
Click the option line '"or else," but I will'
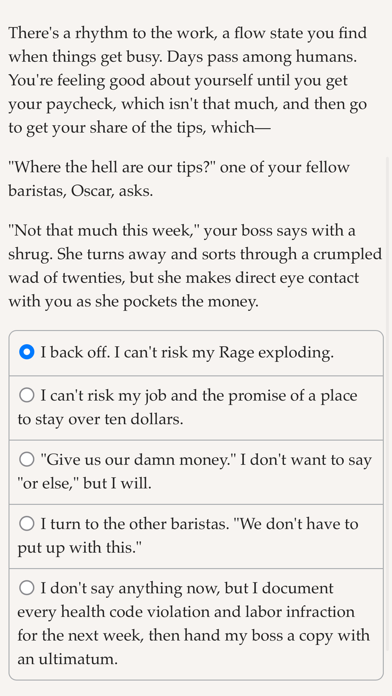[x=84, y=483]
